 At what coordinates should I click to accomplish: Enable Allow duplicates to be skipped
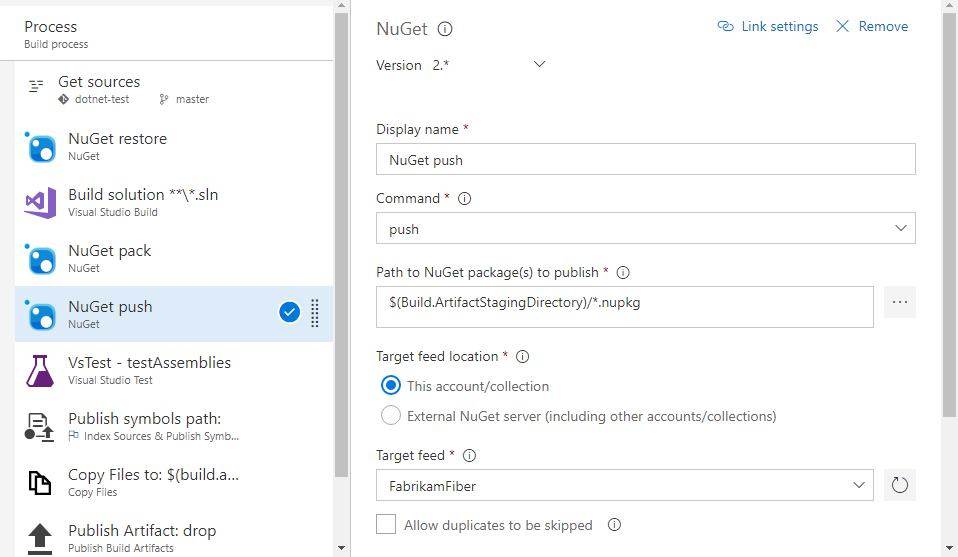pyautogui.click(x=386, y=524)
